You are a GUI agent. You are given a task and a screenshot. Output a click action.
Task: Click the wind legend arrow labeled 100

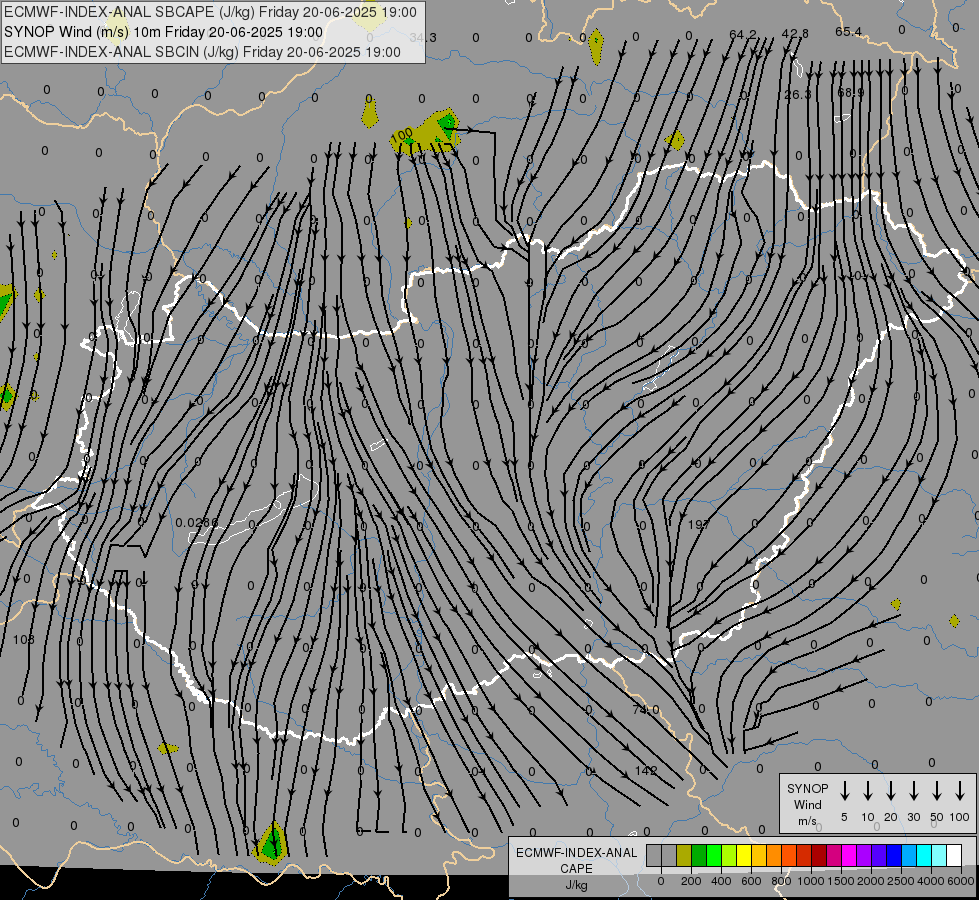click(x=960, y=790)
